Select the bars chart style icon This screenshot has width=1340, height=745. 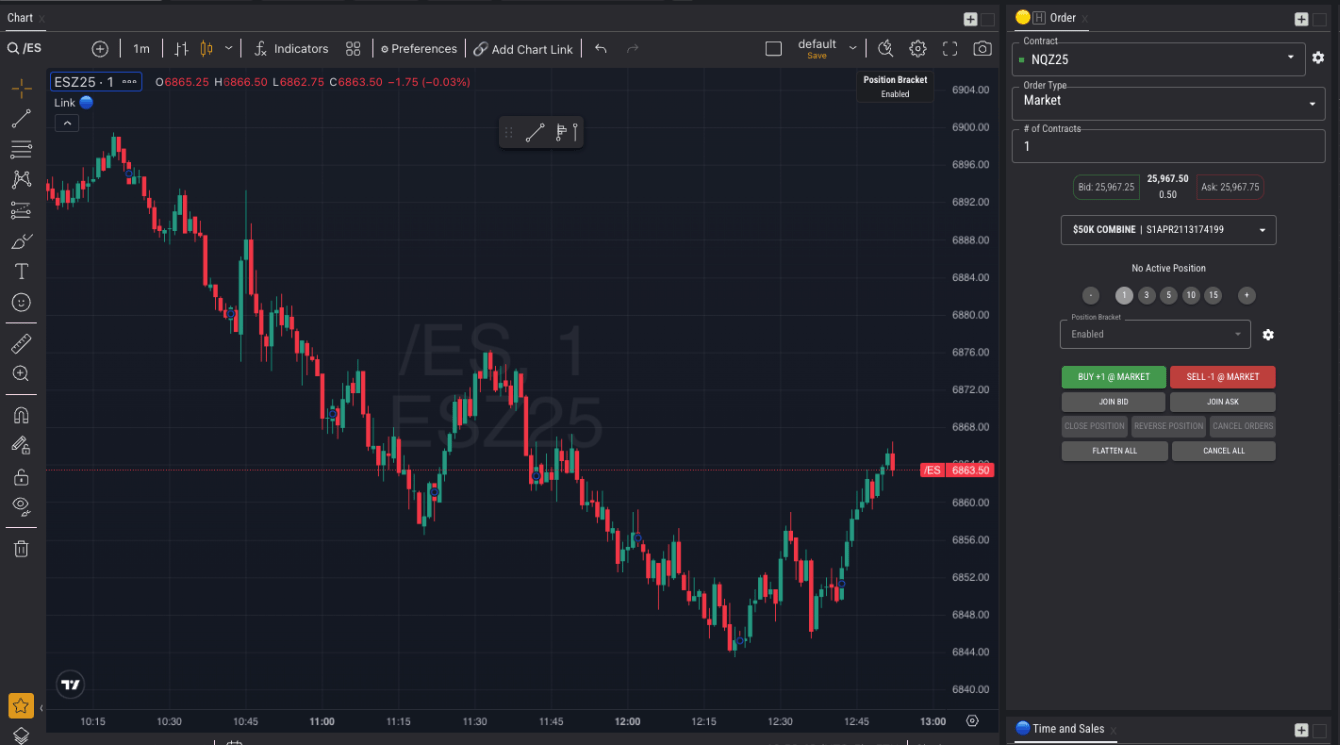pyautogui.click(x=181, y=49)
